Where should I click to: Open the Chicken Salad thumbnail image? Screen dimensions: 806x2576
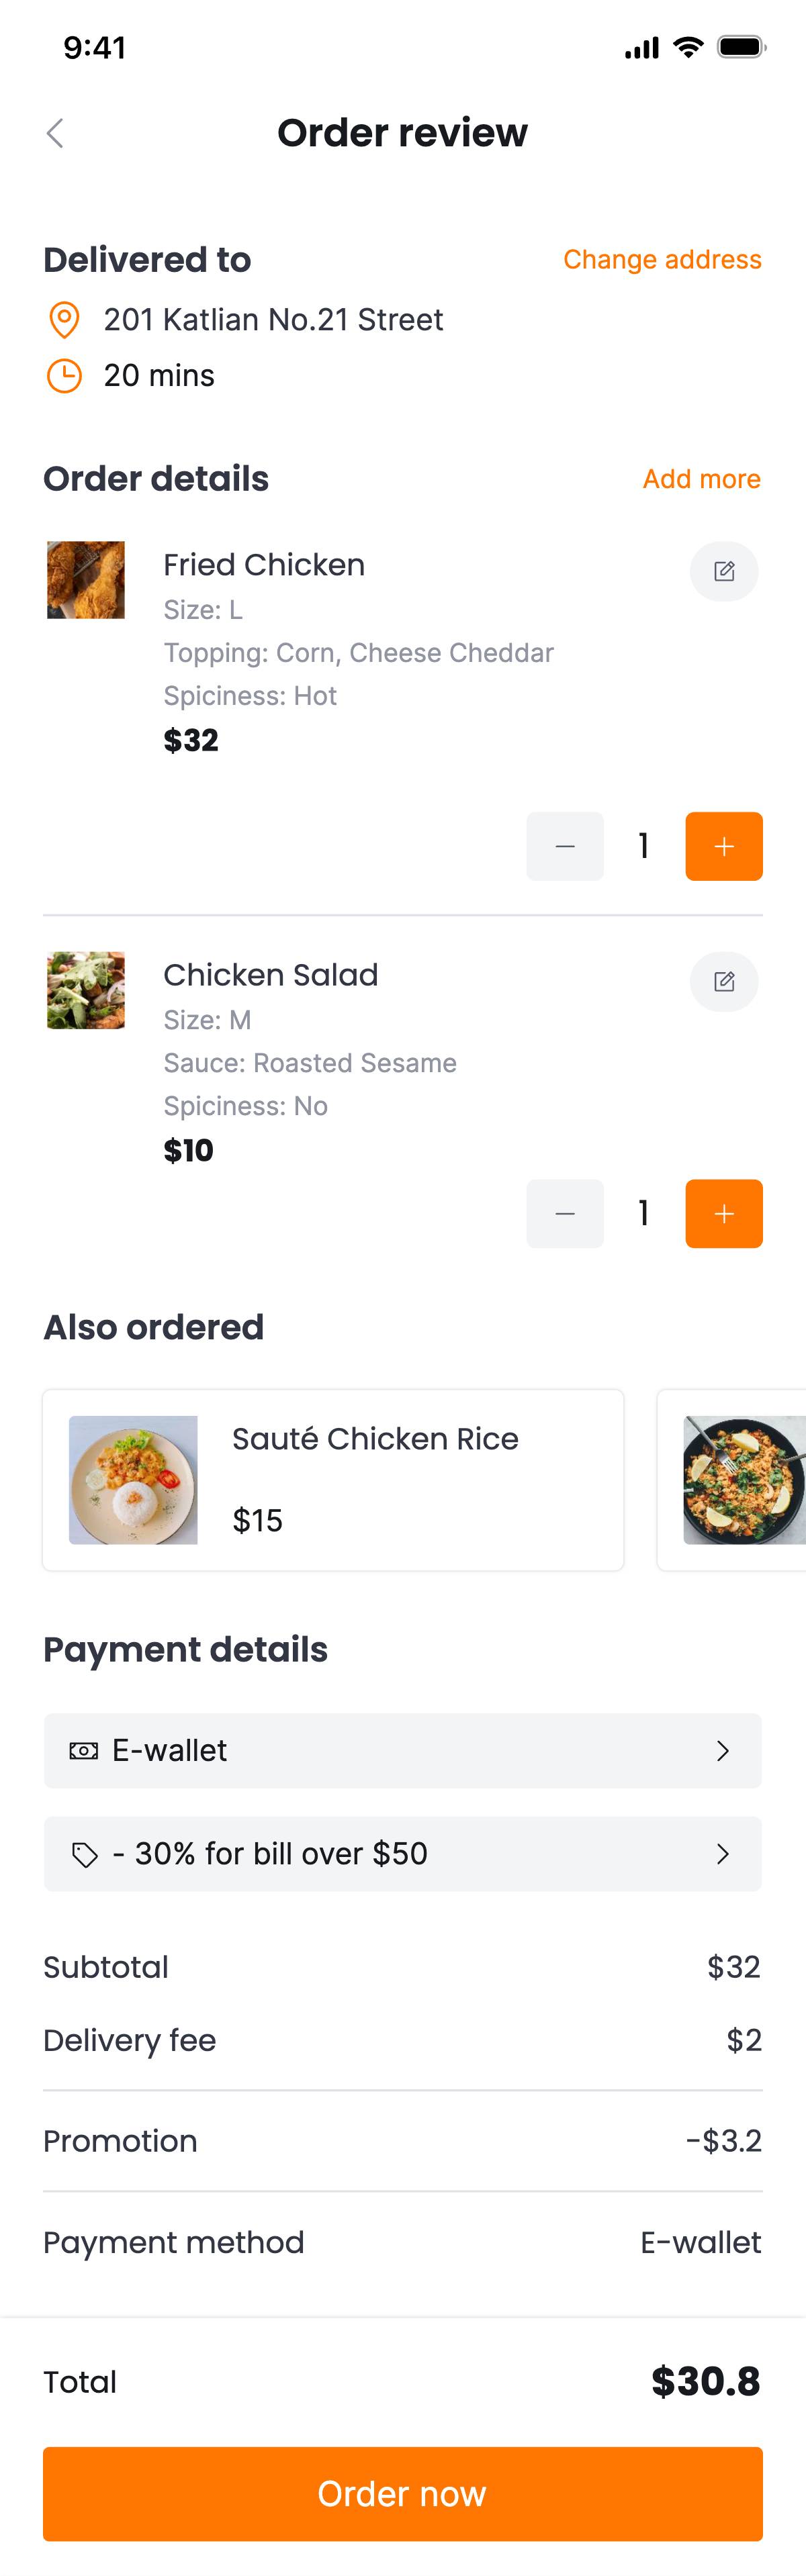86,990
